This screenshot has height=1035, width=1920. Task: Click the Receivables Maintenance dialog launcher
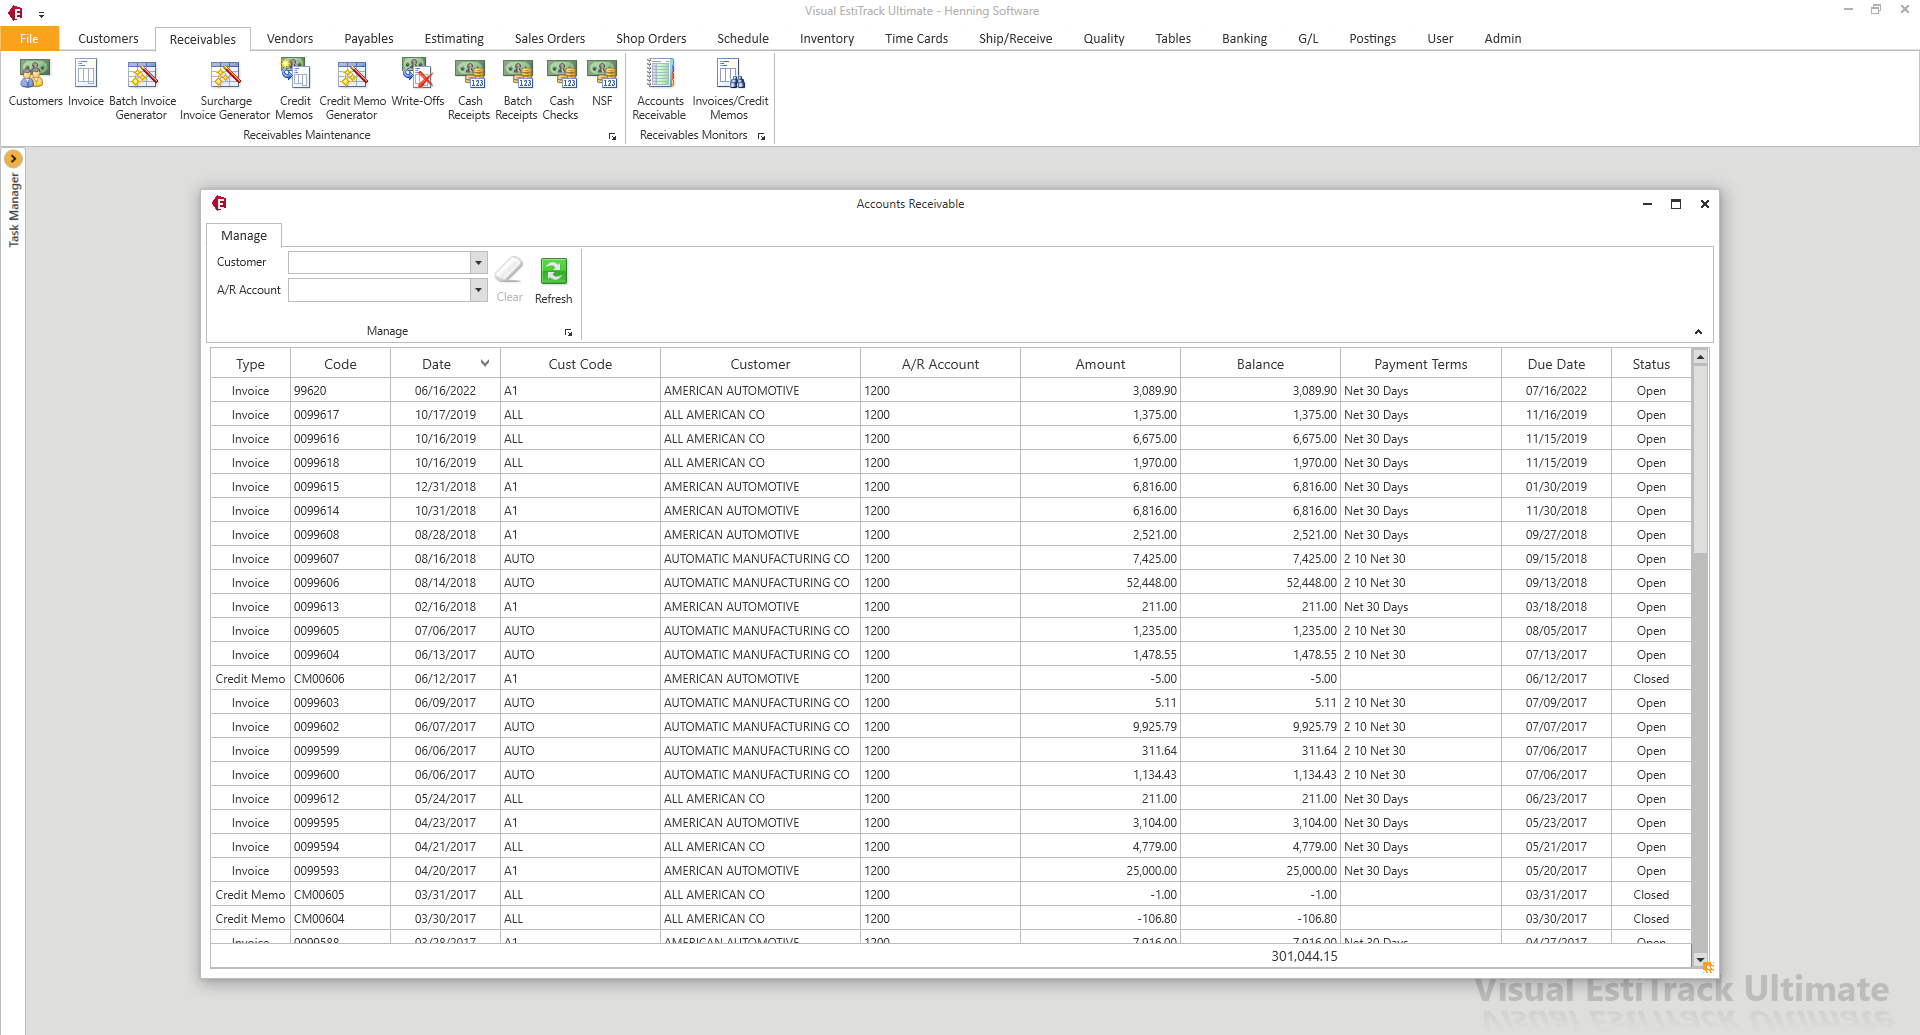[x=612, y=137]
